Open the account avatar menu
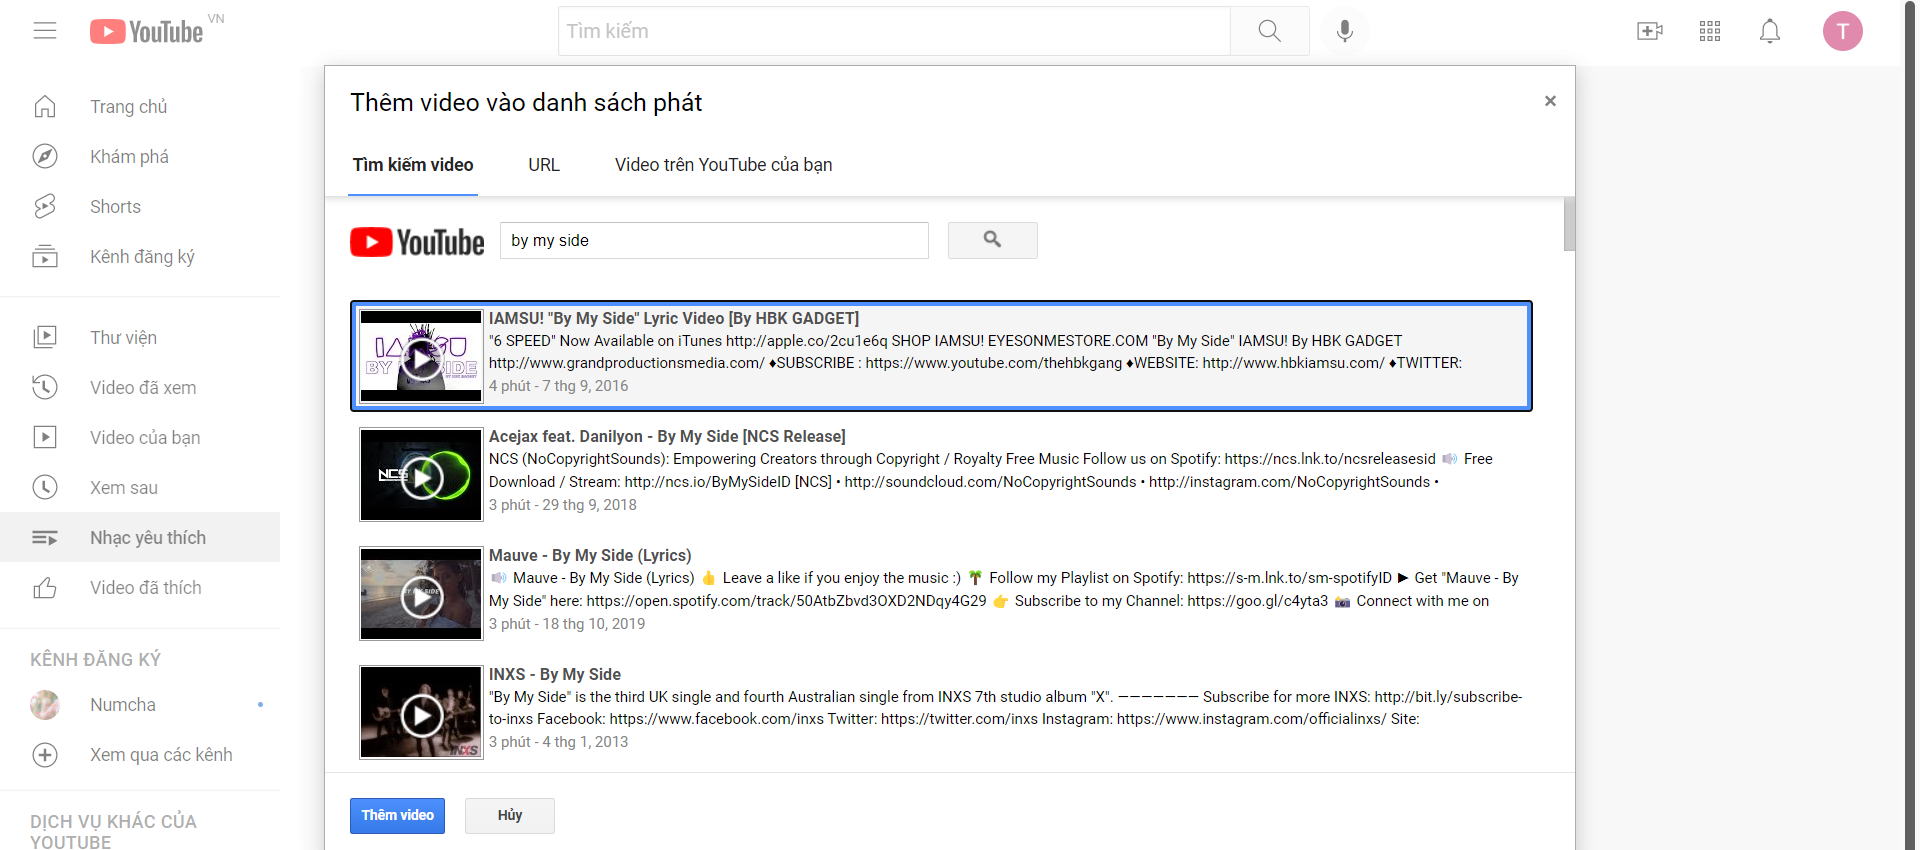This screenshot has width=1920, height=850. pos(1842,31)
